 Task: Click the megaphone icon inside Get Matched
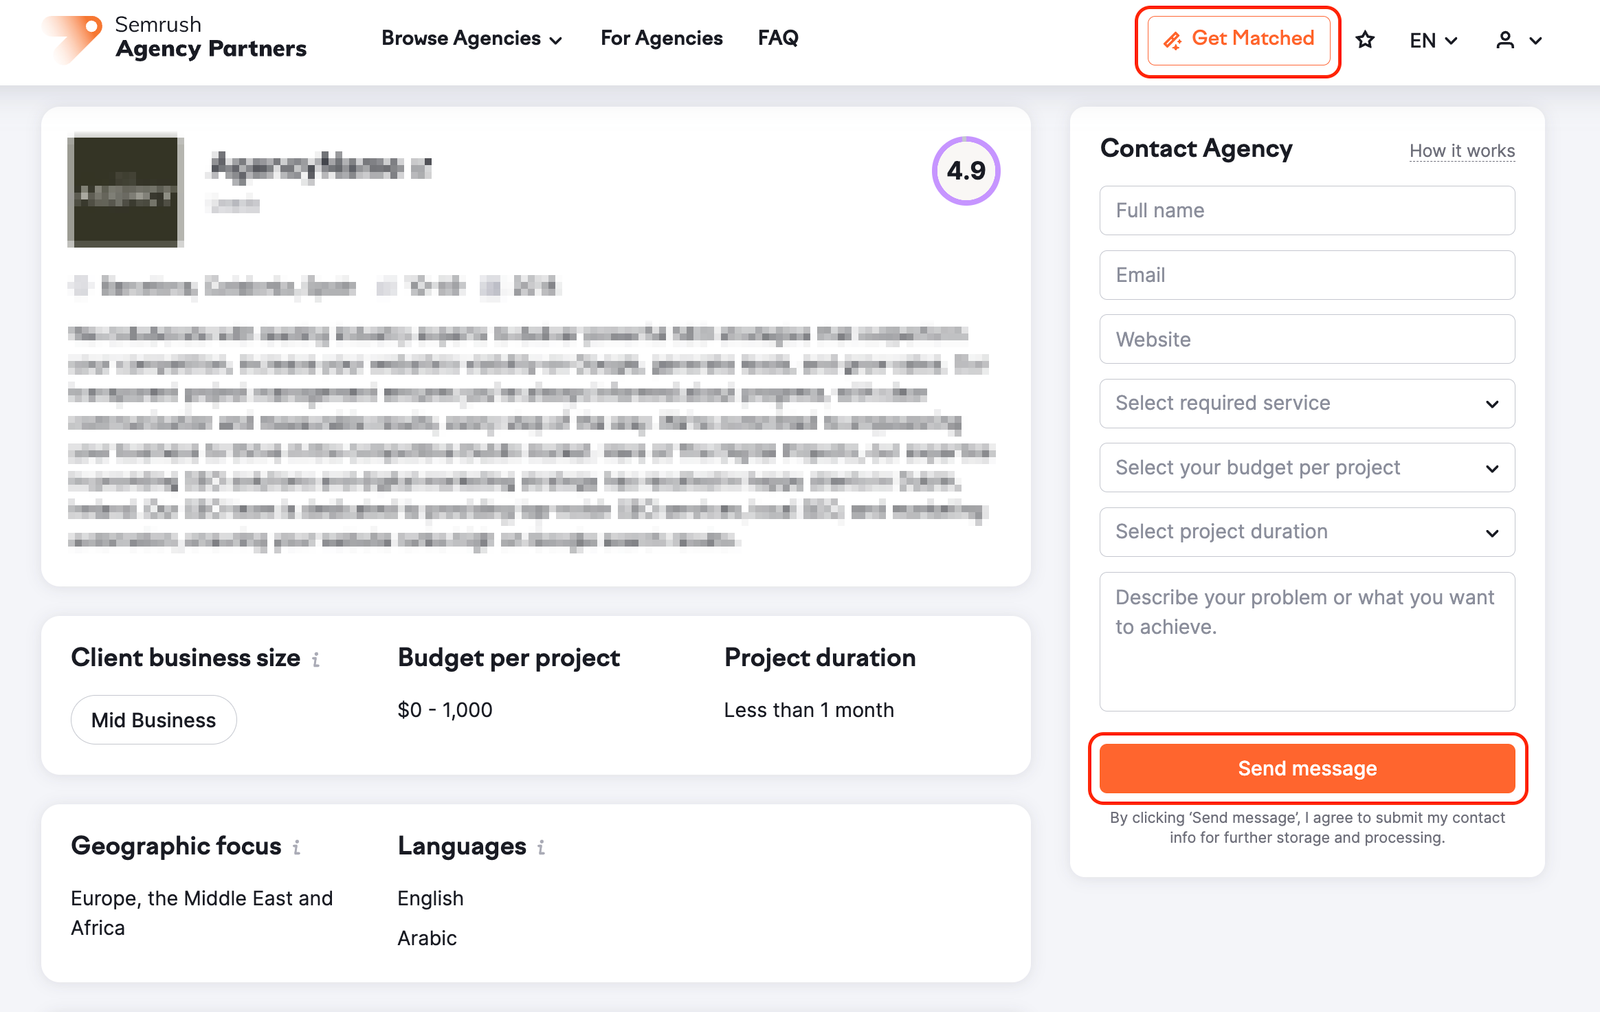tap(1172, 40)
